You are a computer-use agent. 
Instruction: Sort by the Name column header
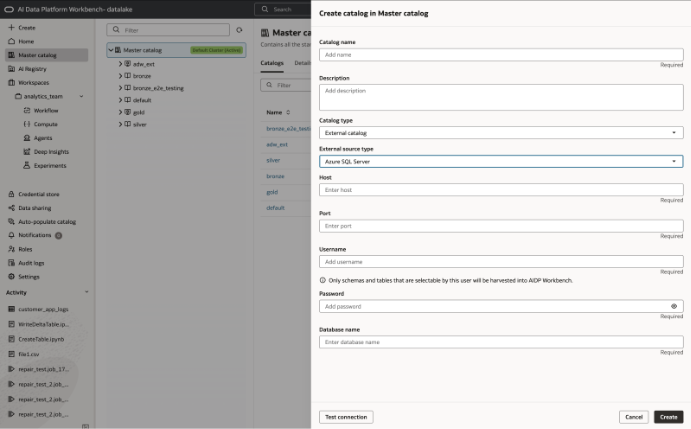click(278, 112)
